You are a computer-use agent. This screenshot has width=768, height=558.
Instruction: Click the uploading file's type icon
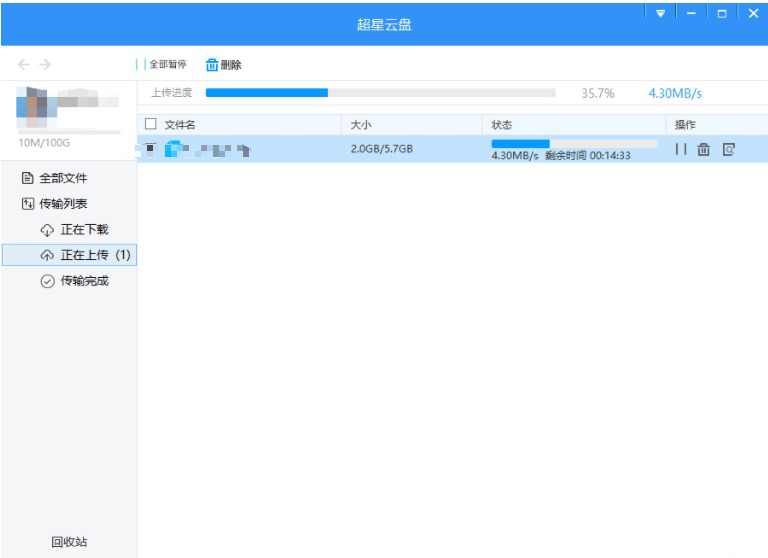click(173, 148)
